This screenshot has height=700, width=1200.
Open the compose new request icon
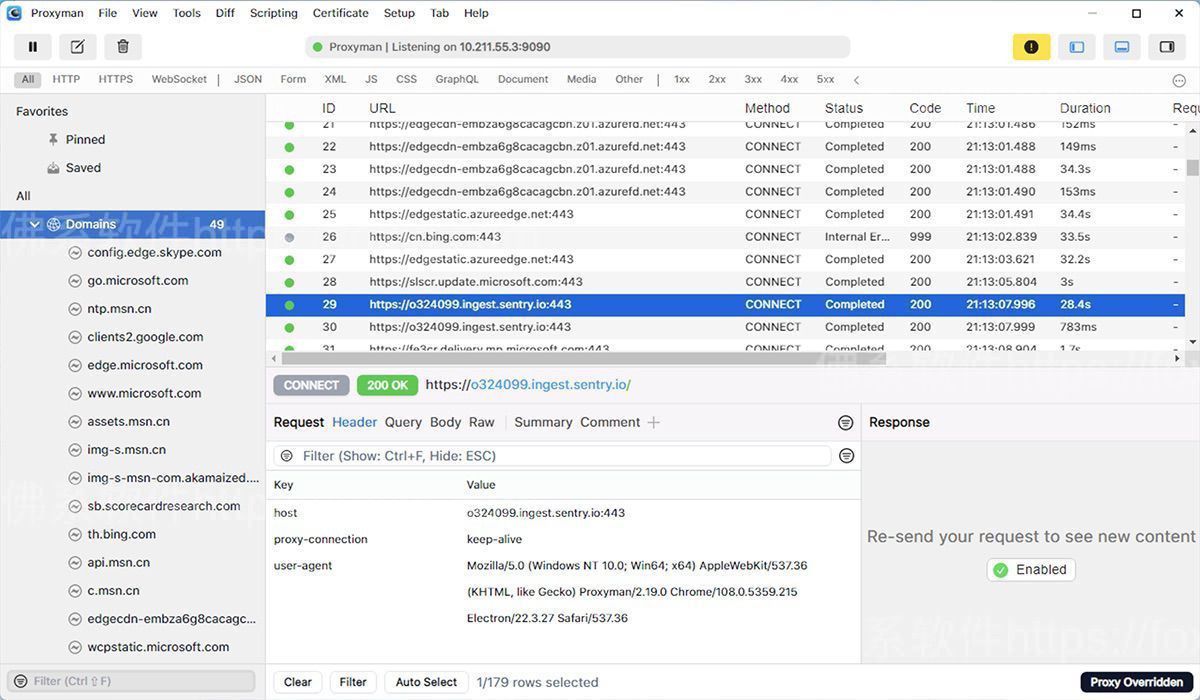pos(79,46)
